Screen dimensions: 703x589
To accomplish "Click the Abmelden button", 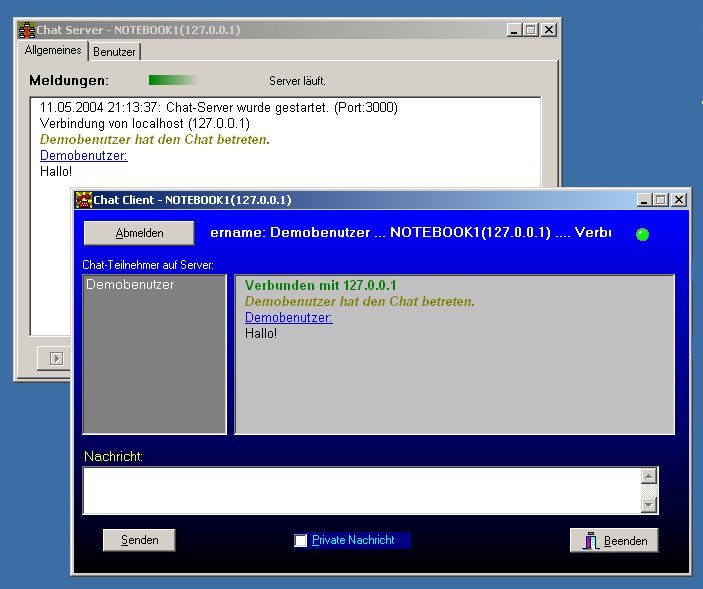I will click(139, 233).
